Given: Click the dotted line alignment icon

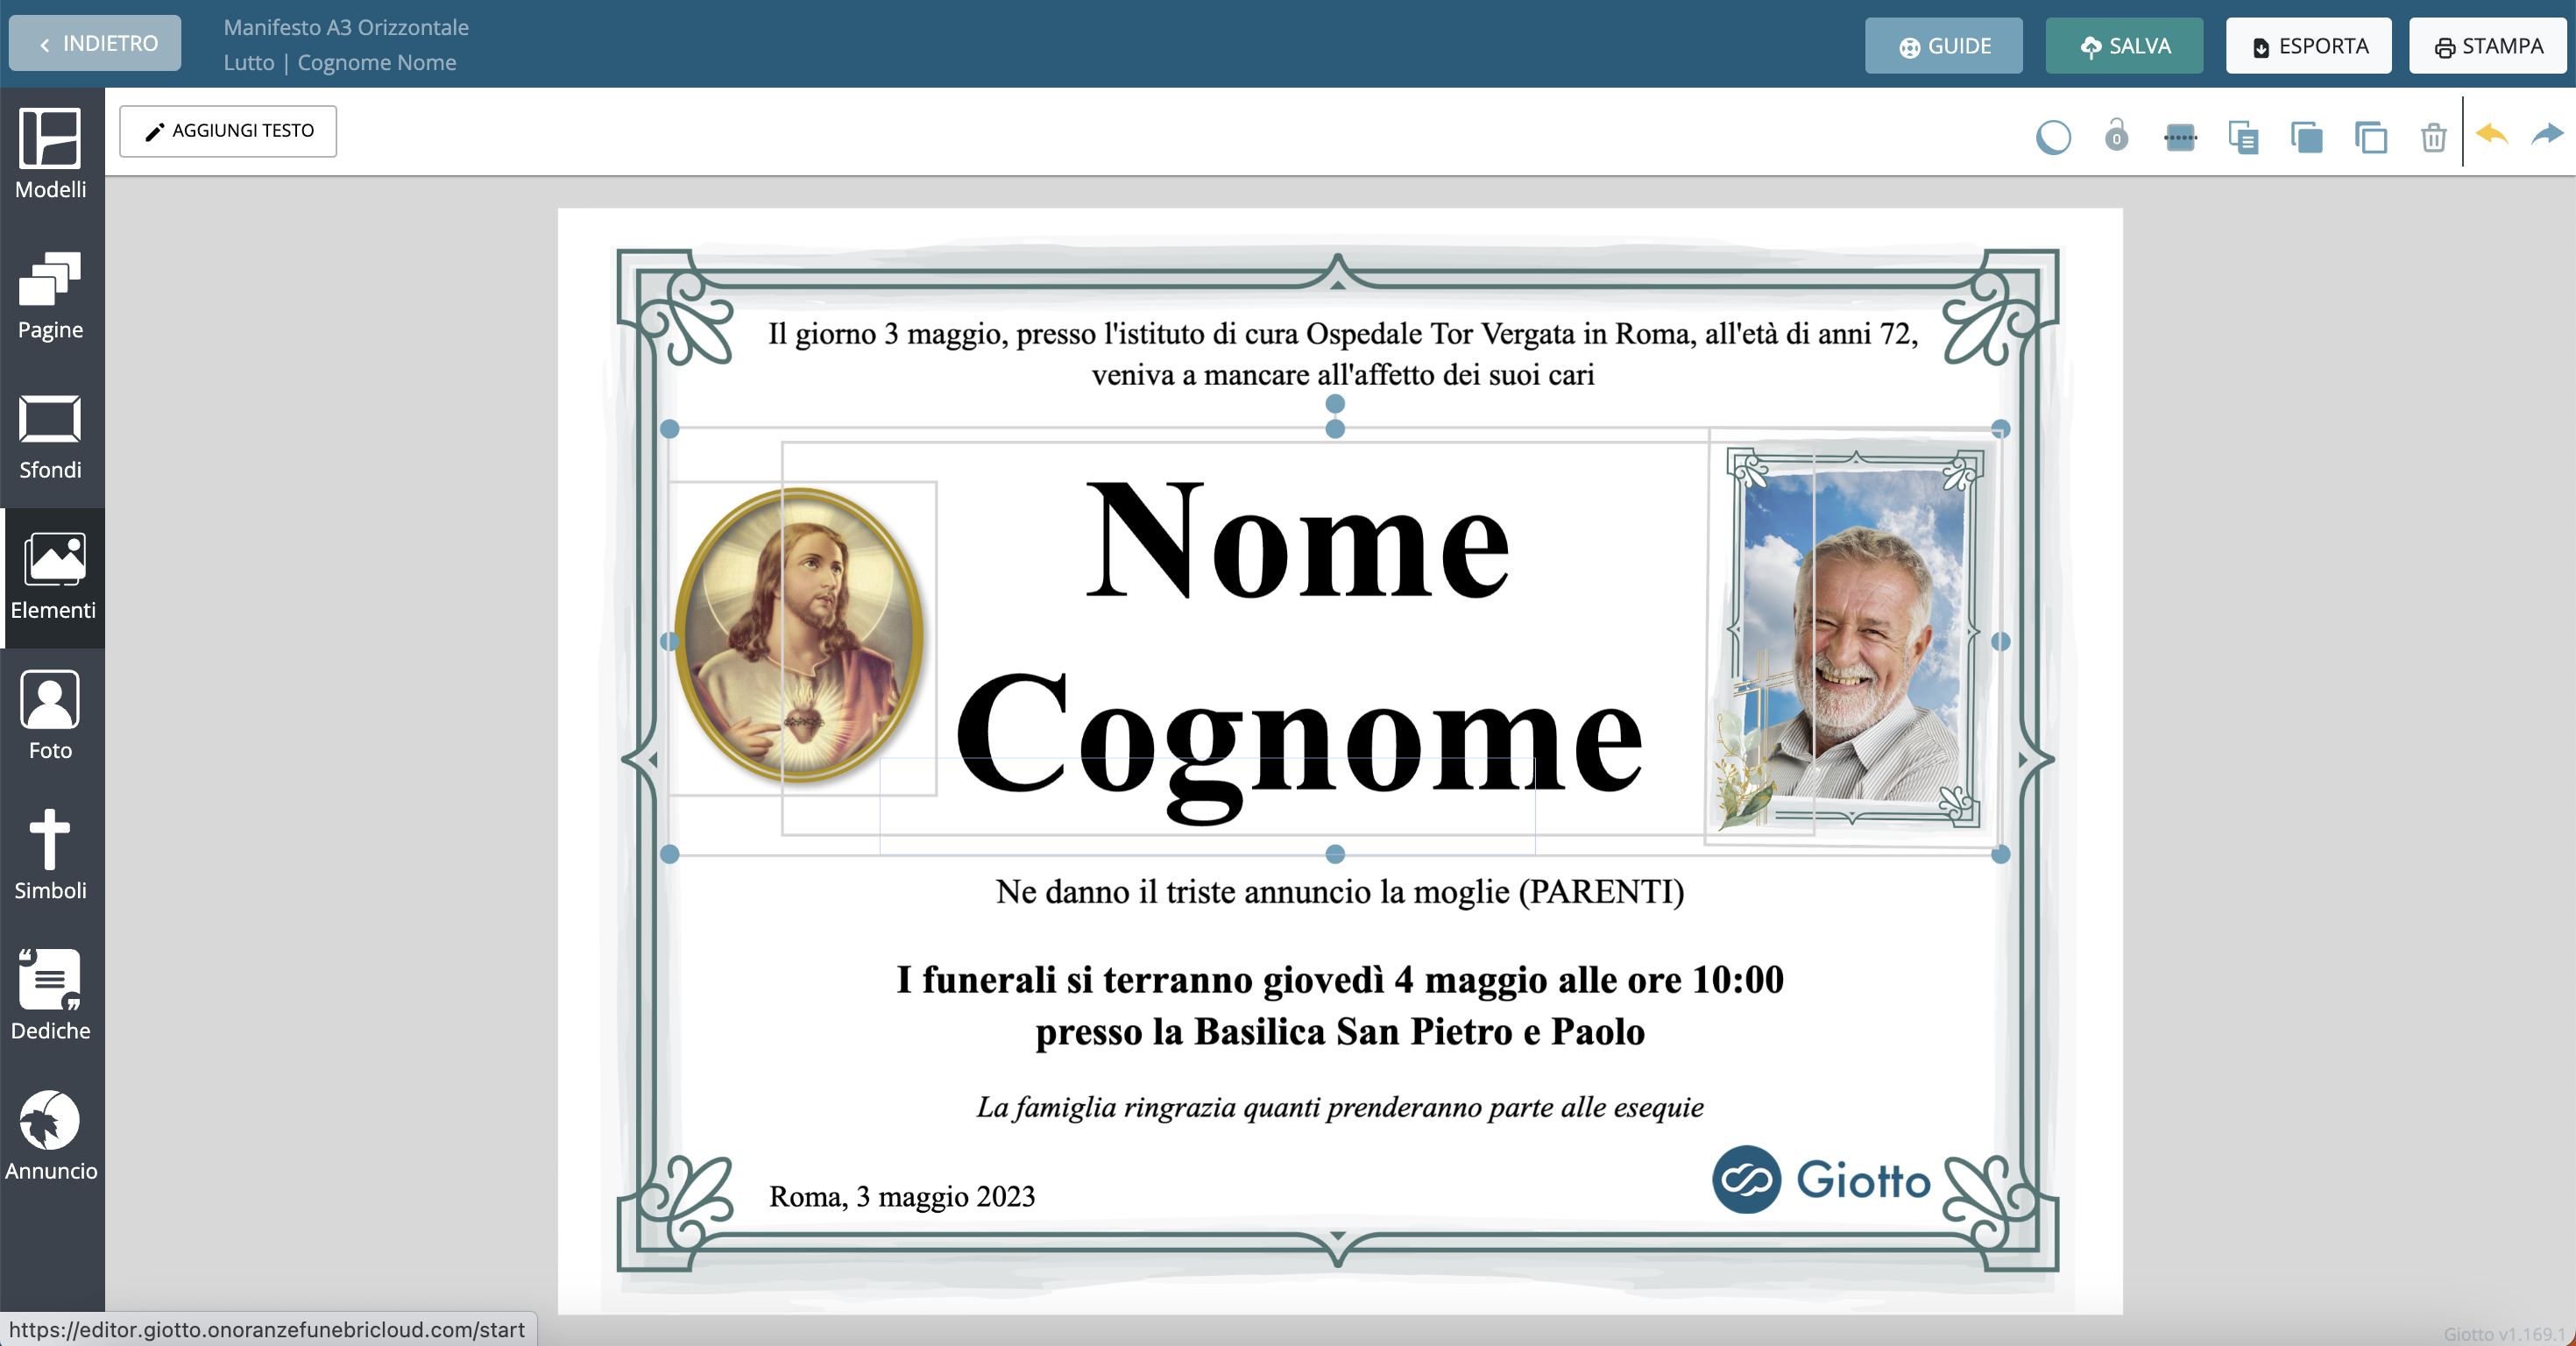Looking at the screenshot, I should [x=2180, y=137].
